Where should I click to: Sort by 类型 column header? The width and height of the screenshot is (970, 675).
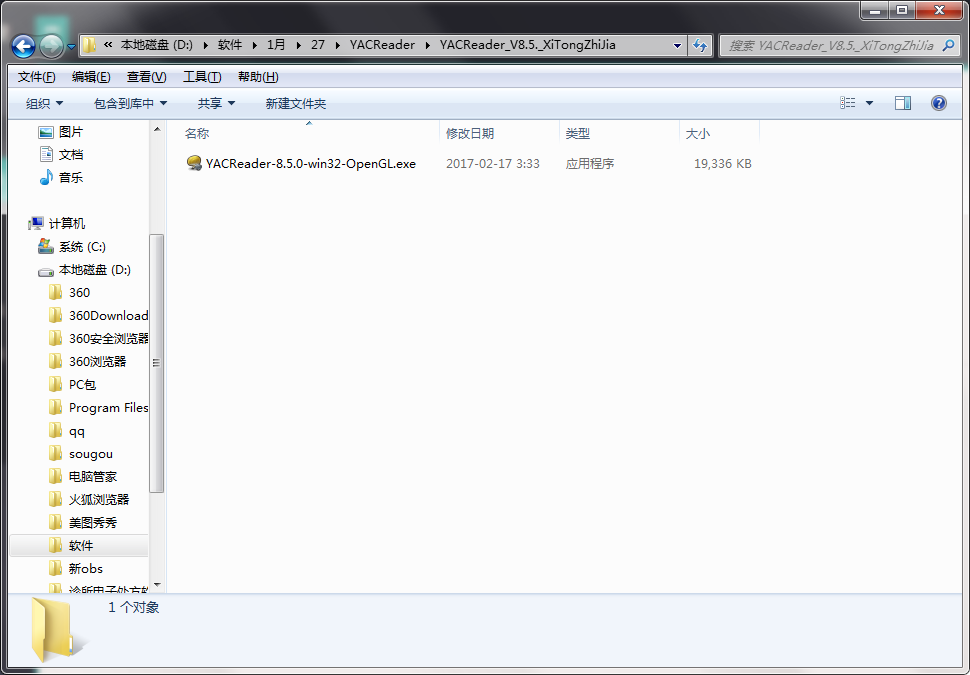(619, 133)
